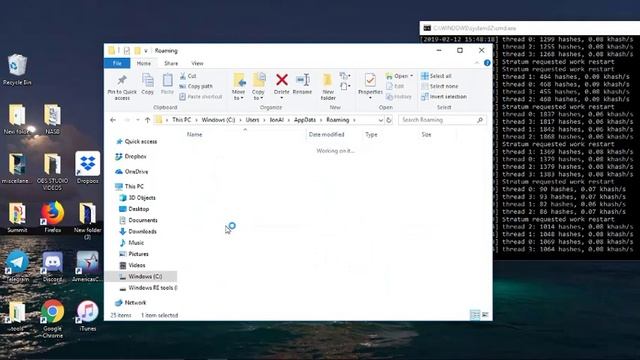Image resolution: width=640 pixels, height=360 pixels.
Task: Select Cut in Clipboard group
Action: click(188, 76)
